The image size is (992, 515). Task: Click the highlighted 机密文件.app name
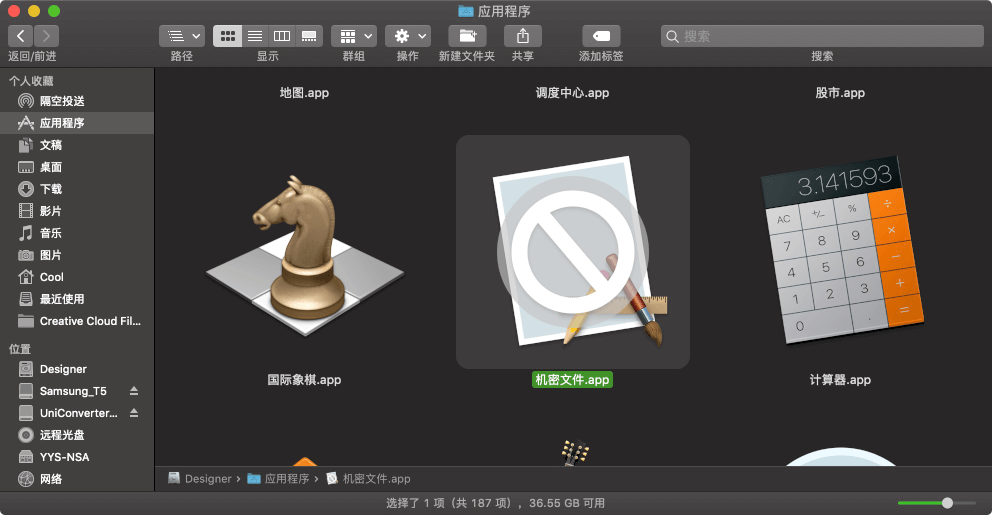[573, 380]
